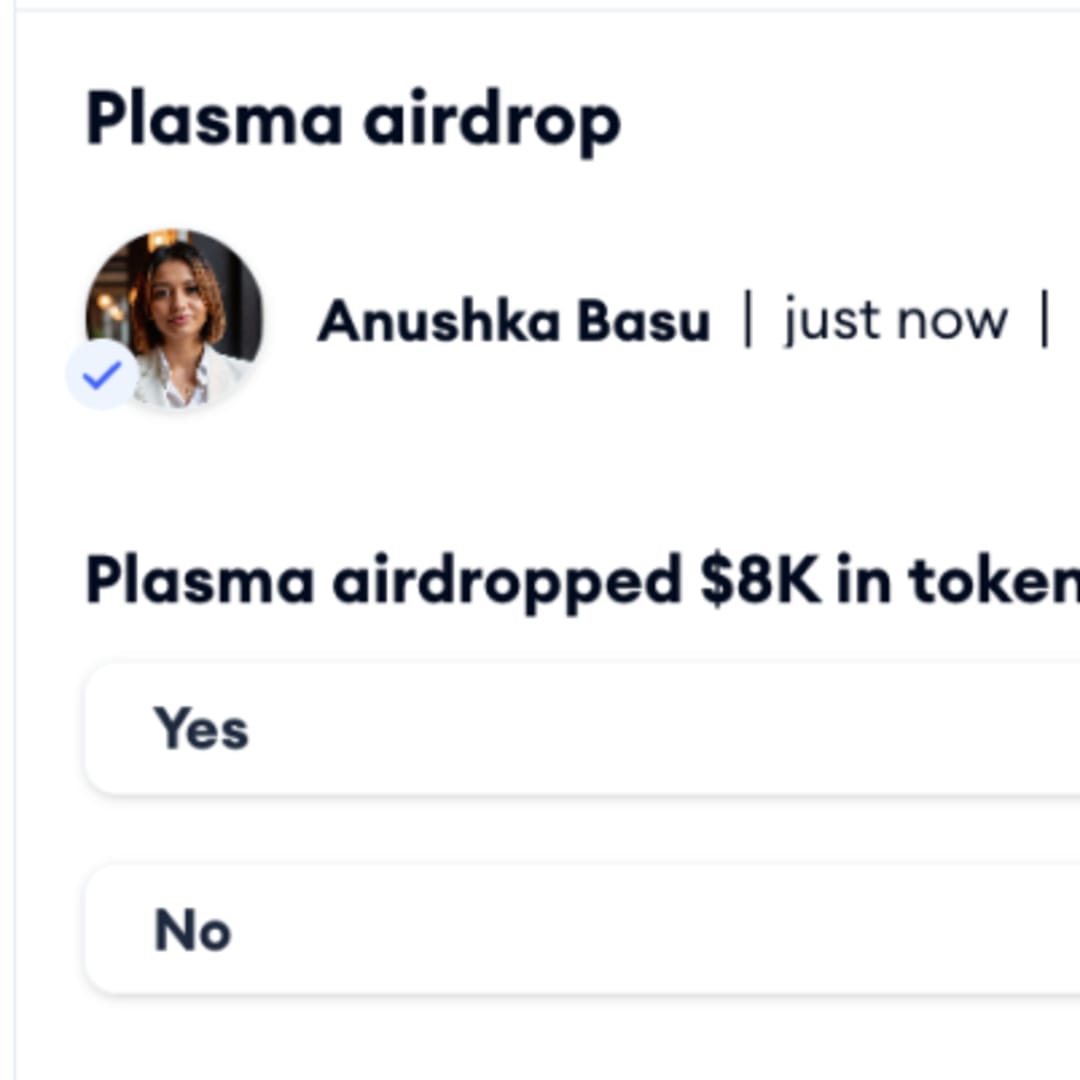Click the divider after "just now"
The image size is (1080, 1080).
pos(1045,320)
